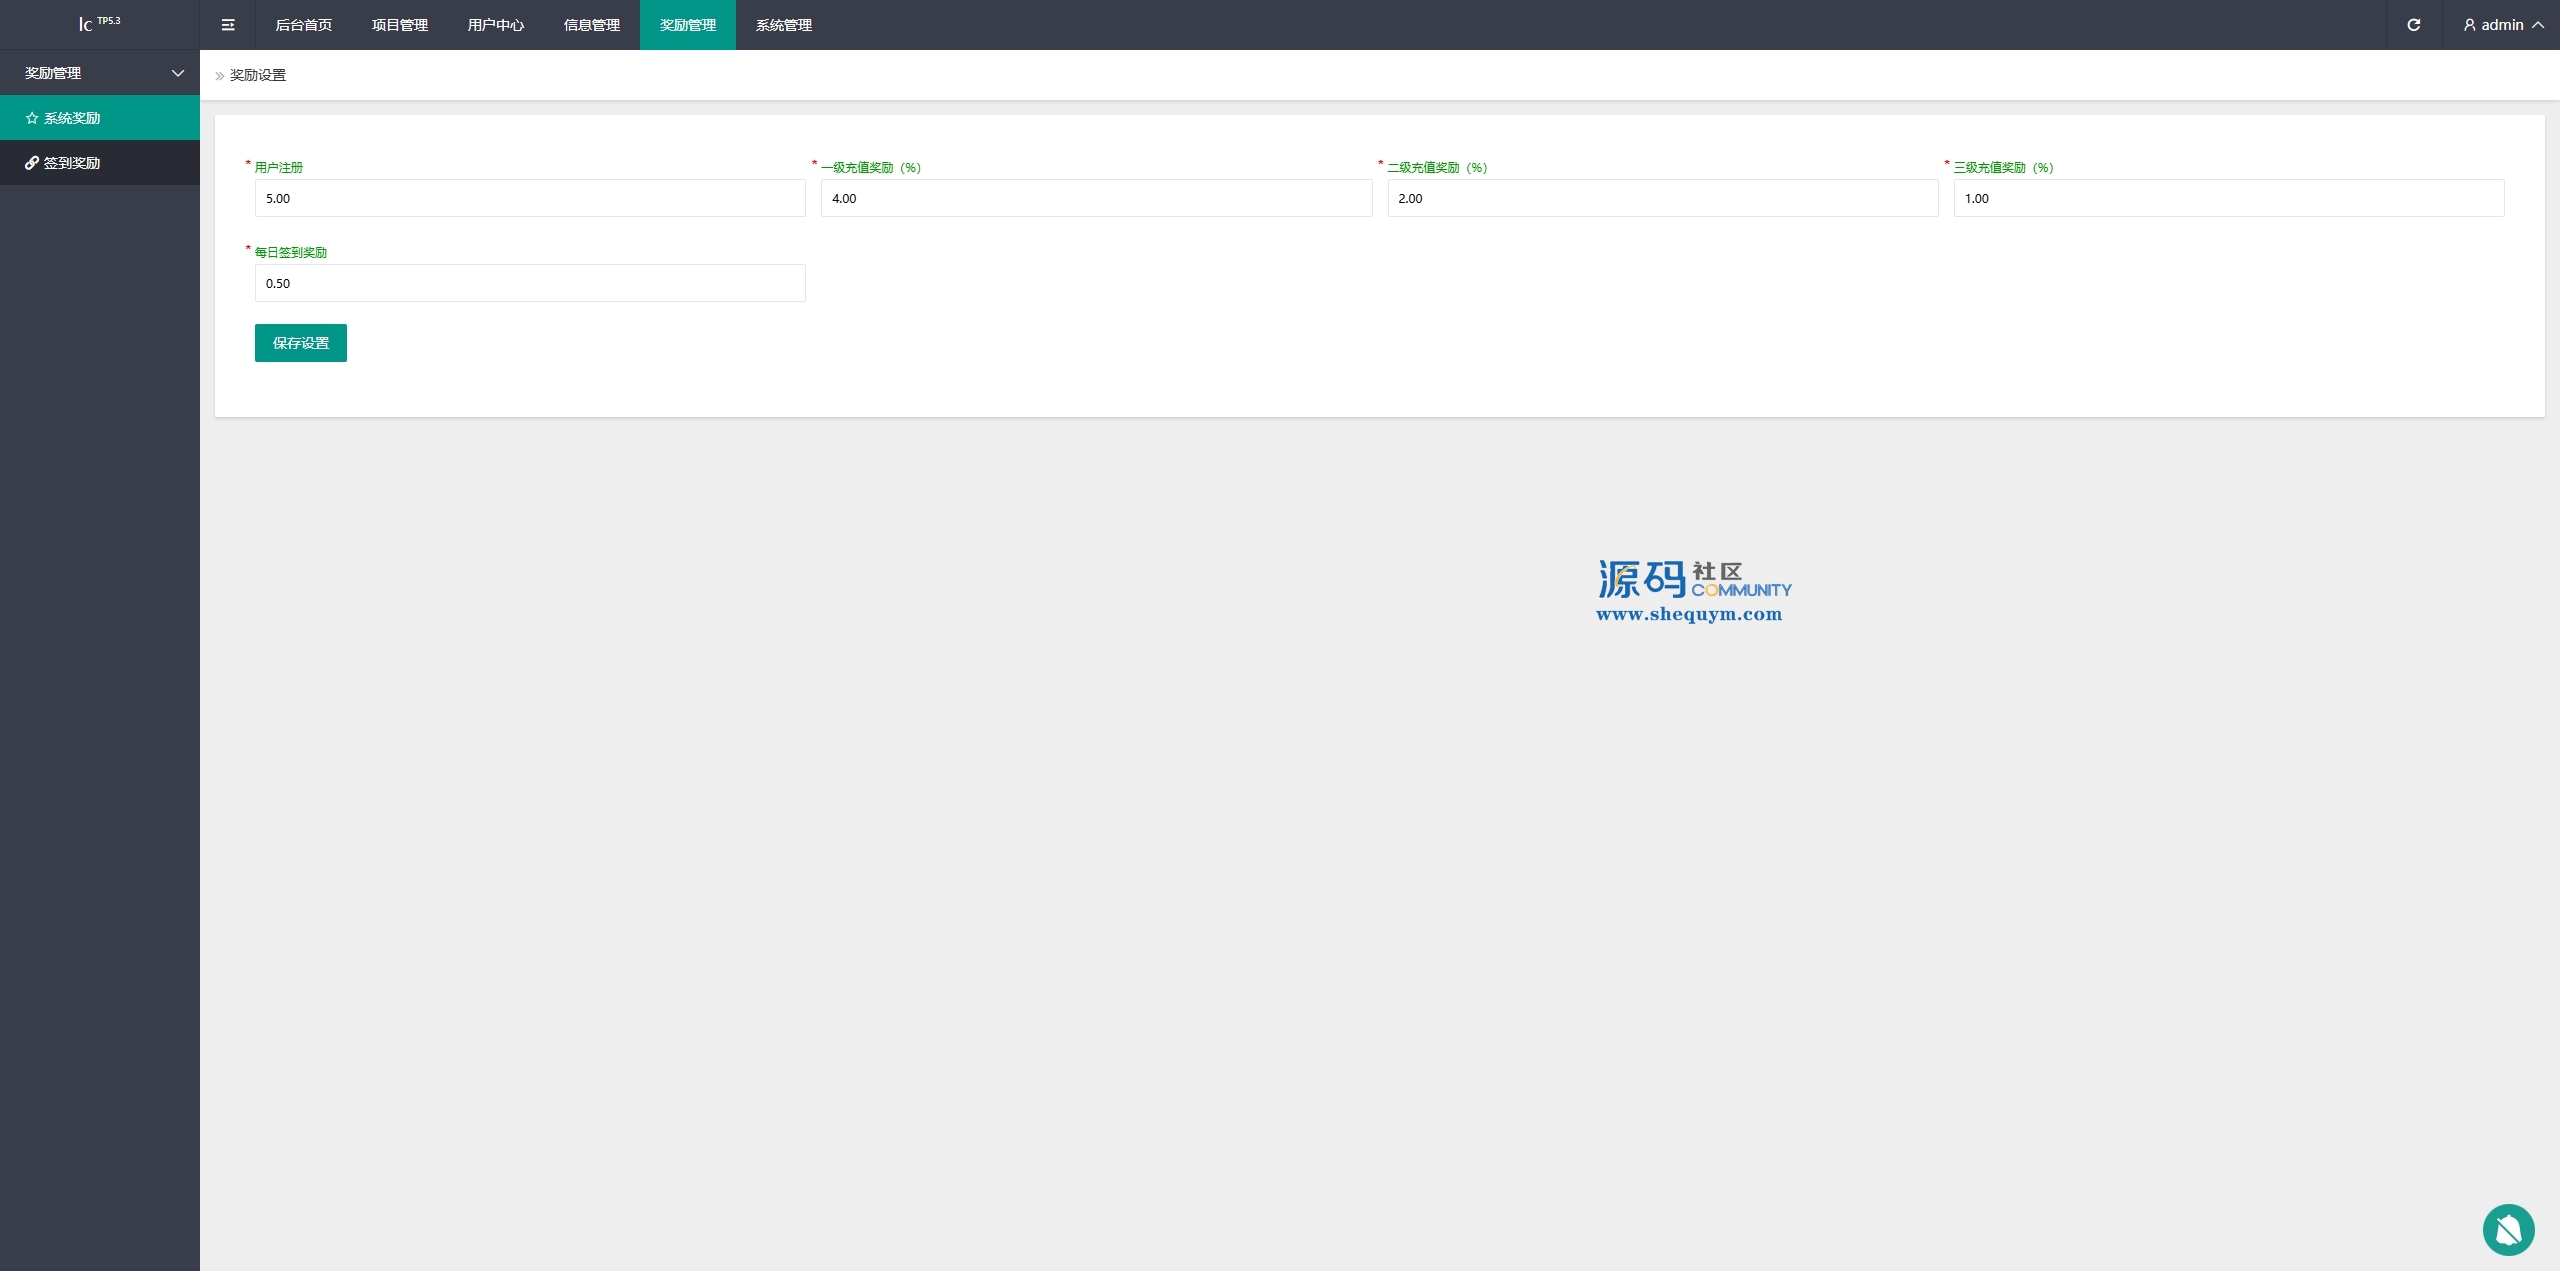This screenshot has height=1271, width=2560.
Task: Select 签到奖励 in the sidebar
Action: [72, 163]
